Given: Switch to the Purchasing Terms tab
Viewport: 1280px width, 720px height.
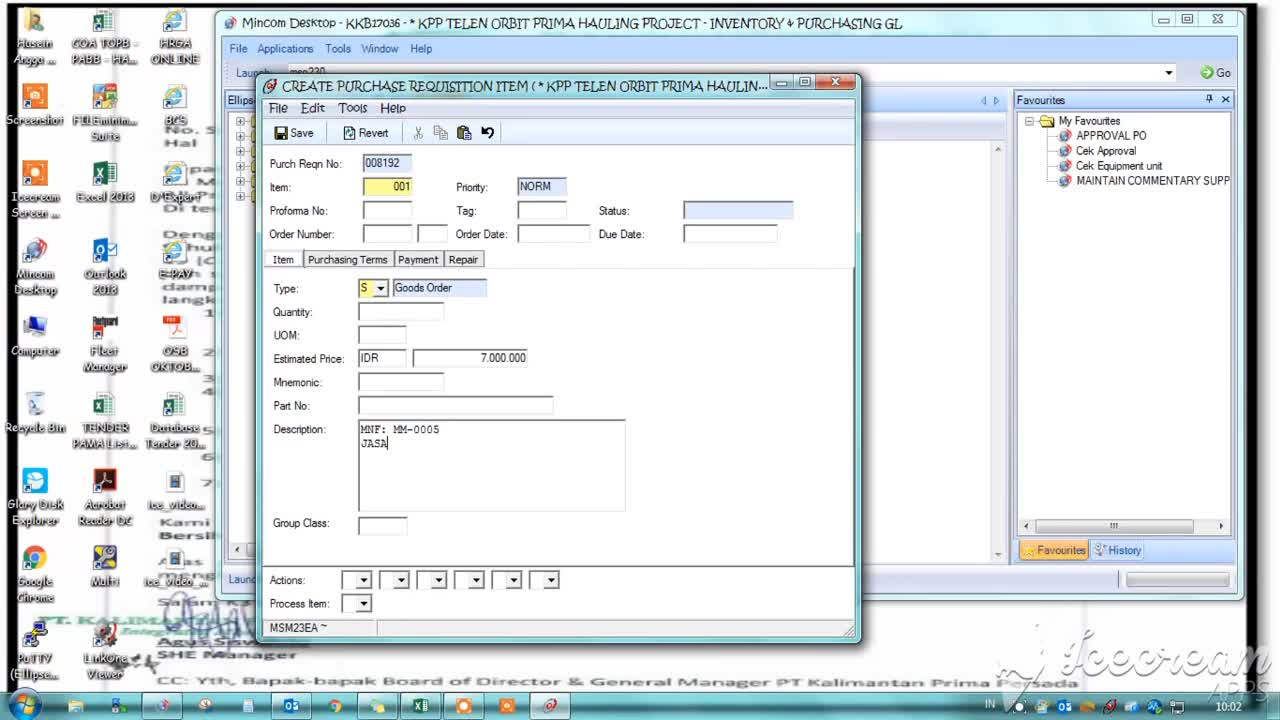Looking at the screenshot, I should tap(347, 260).
